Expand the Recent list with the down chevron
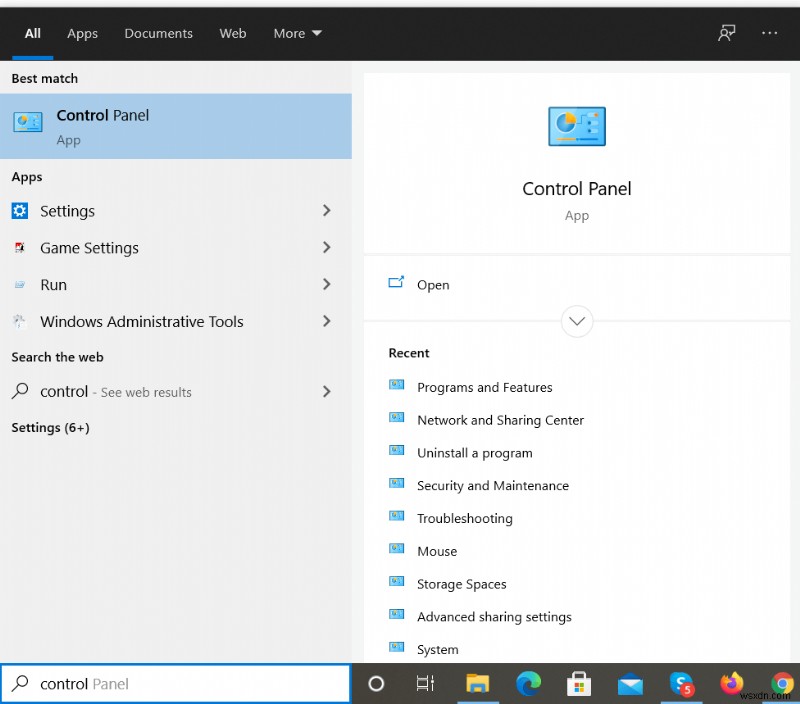Viewport: 800px width, 704px height. [577, 321]
